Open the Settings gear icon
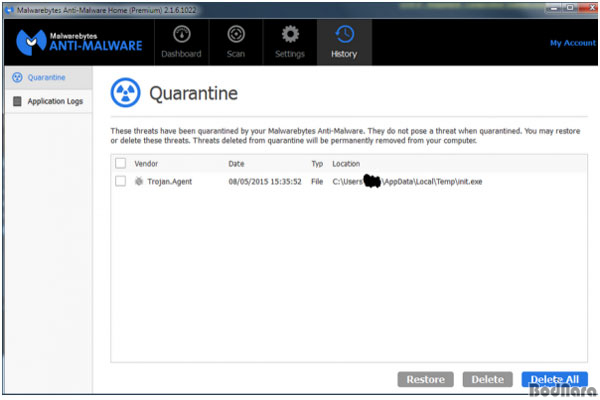Viewport: 600px width, 400px height. point(290,35)
